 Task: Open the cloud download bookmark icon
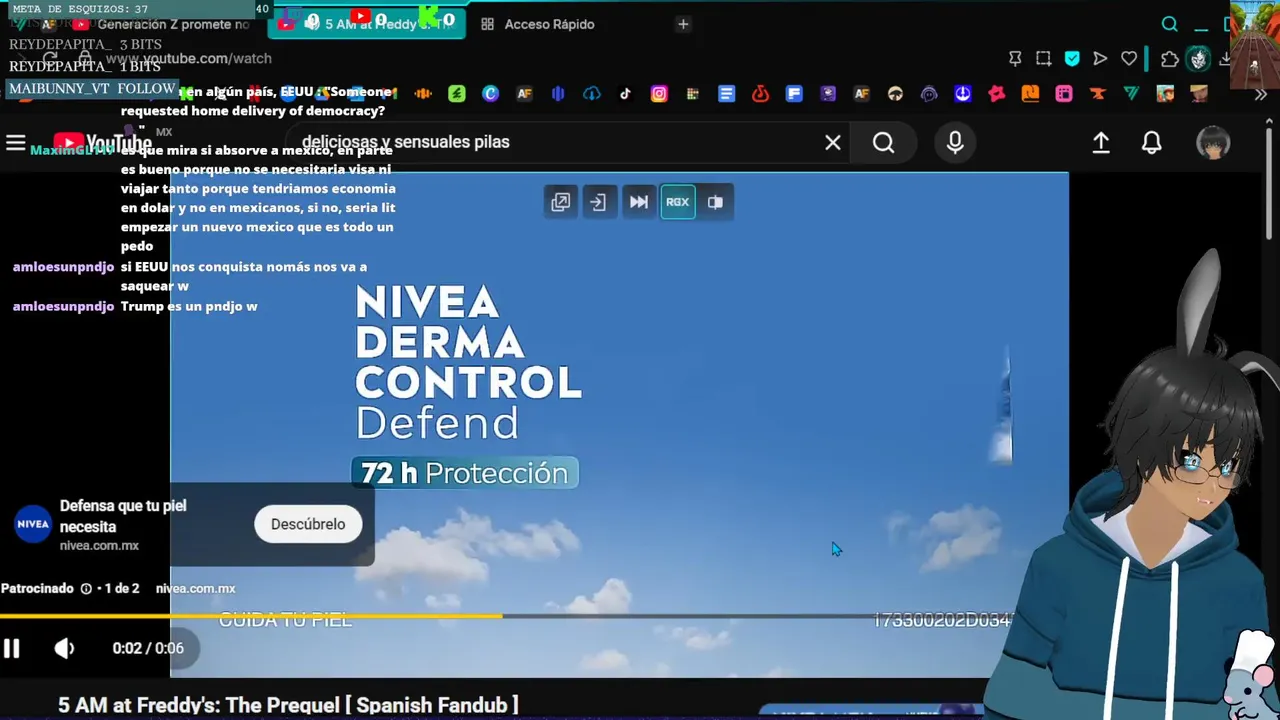pyautogui.click(x=591, y=94)
